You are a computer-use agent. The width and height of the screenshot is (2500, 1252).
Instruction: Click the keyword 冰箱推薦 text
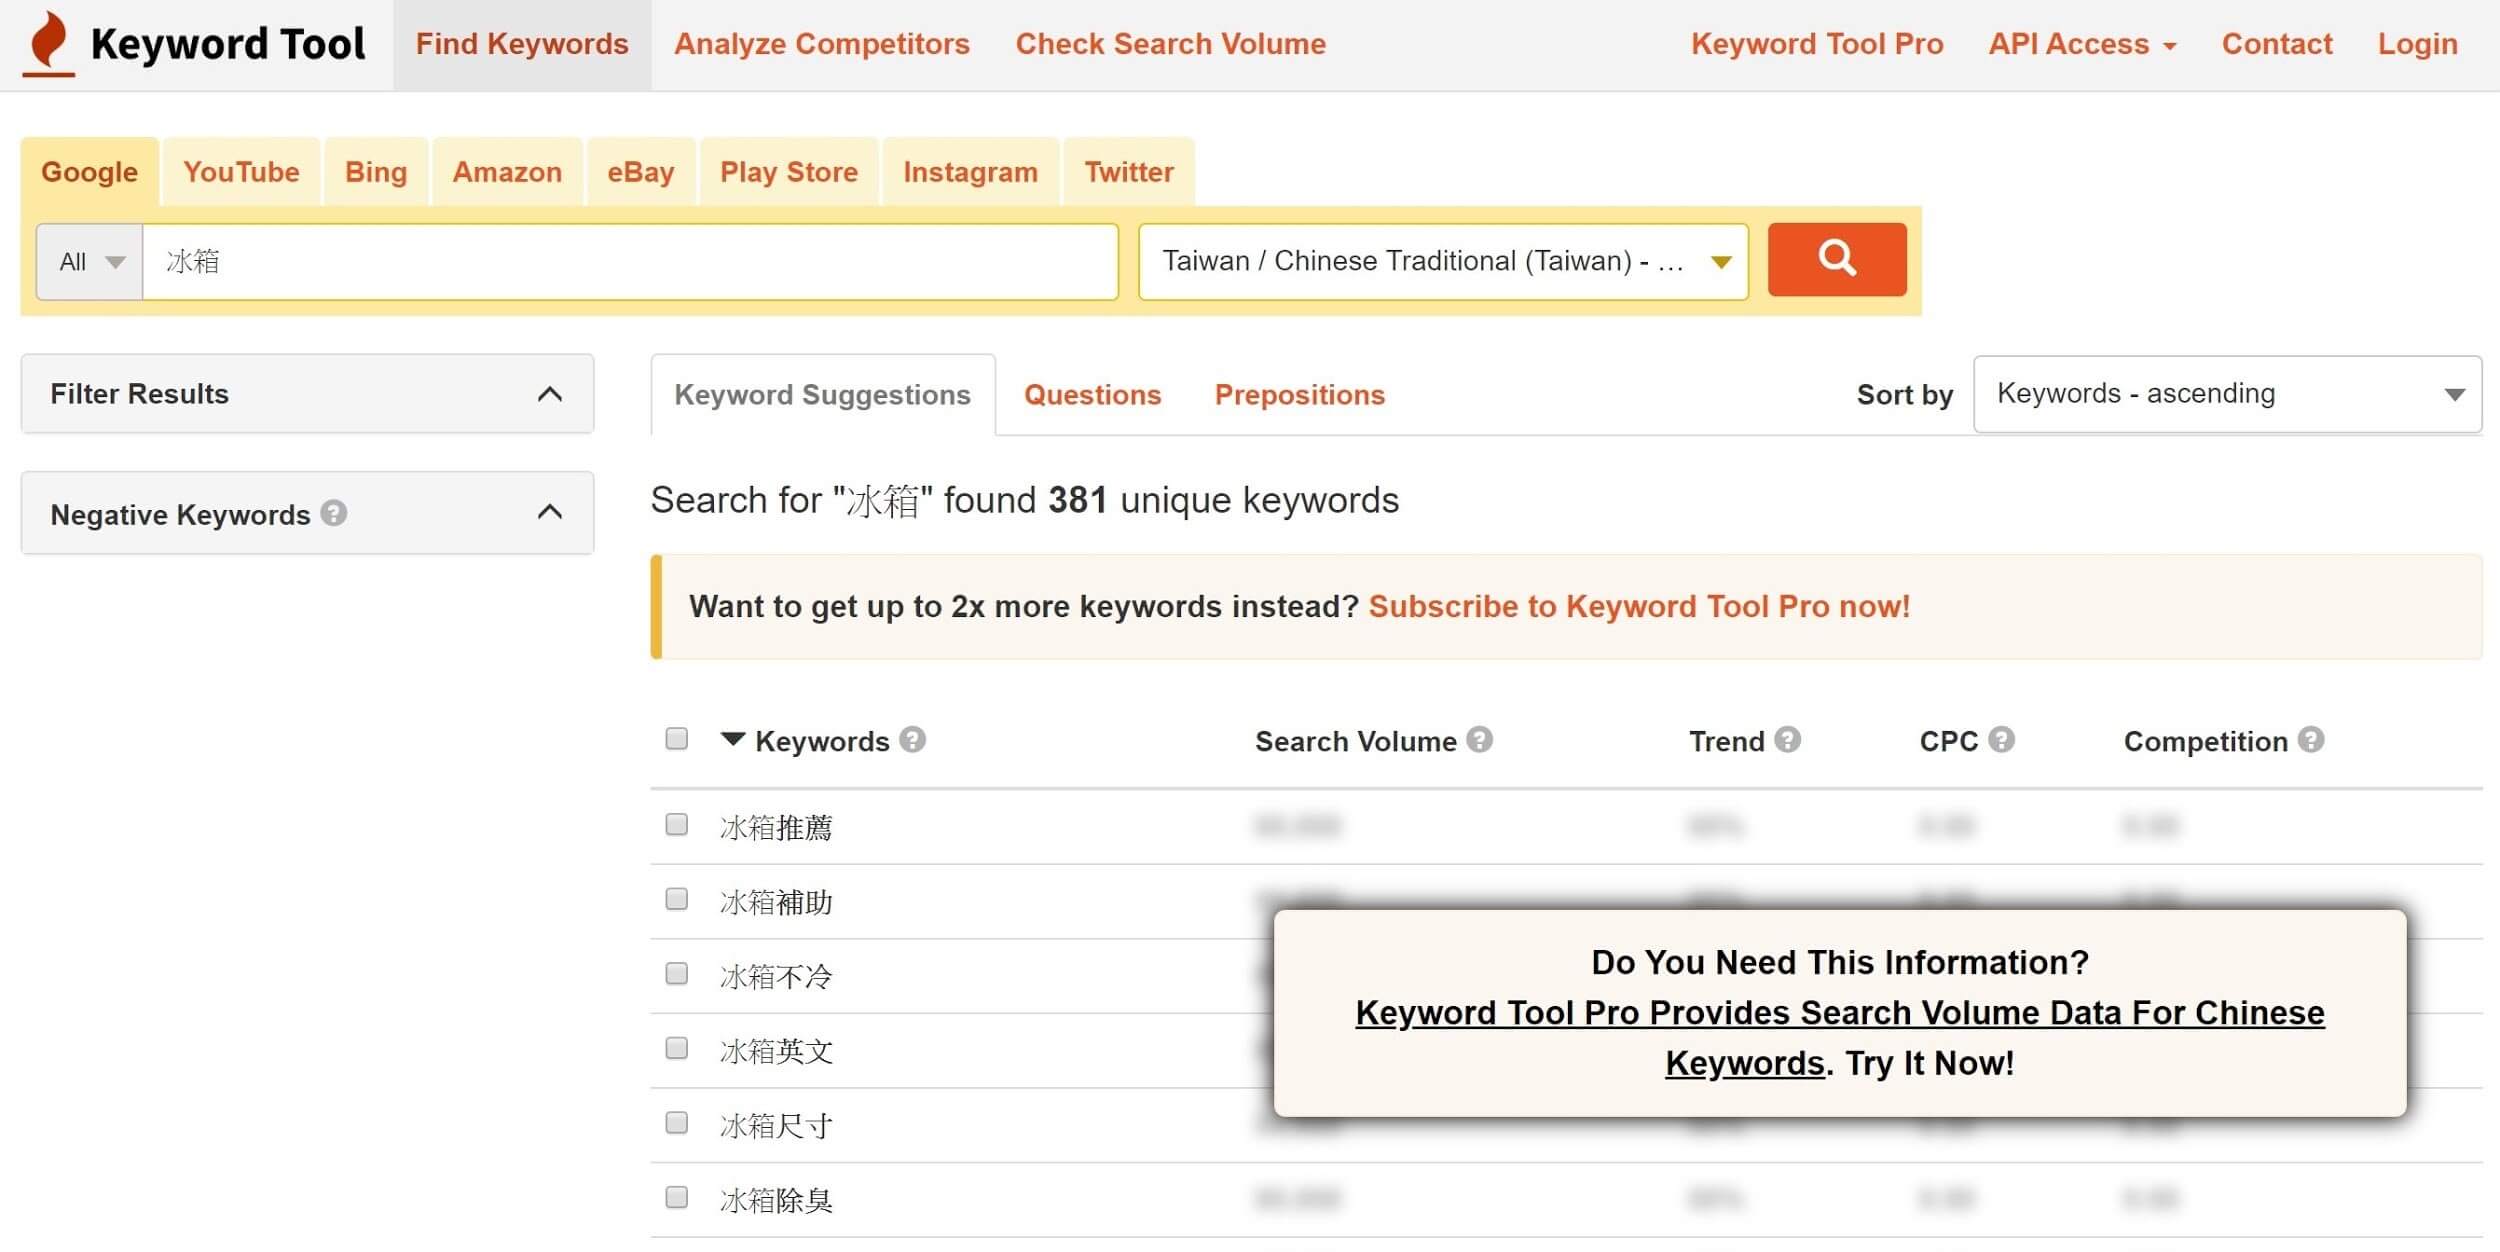(776, 827)
